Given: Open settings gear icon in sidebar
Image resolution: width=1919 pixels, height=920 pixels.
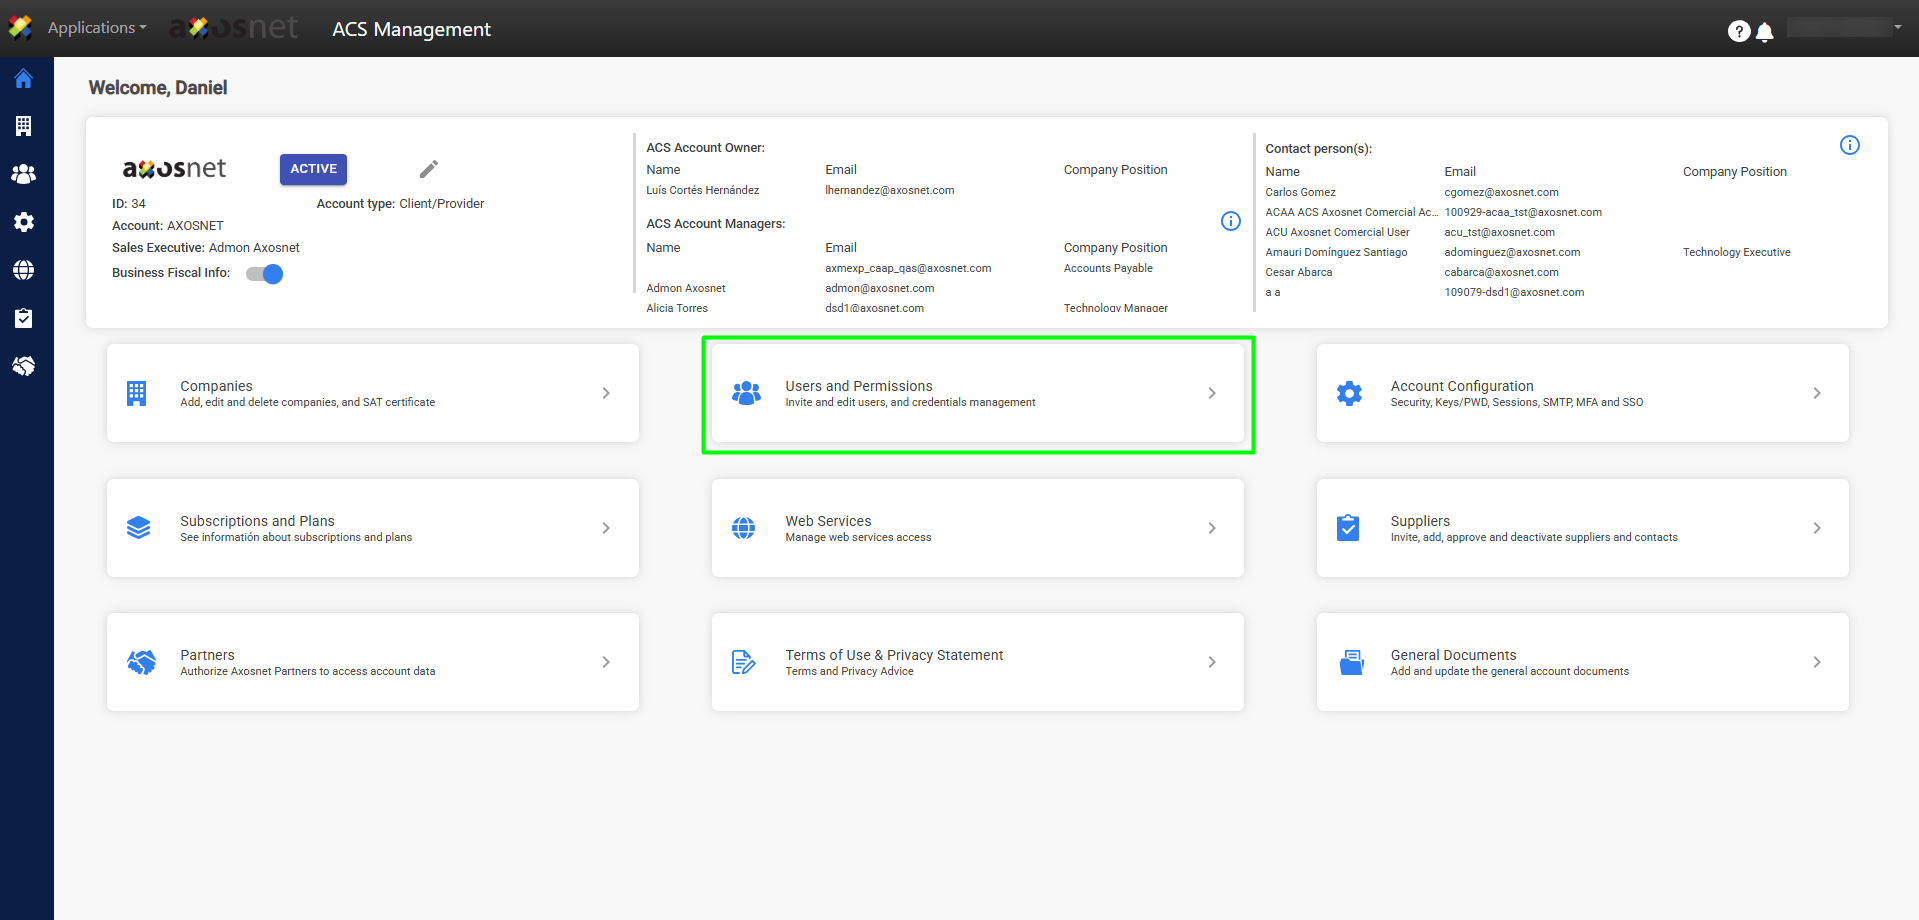Looking at the screenshot, I should 24,222.
